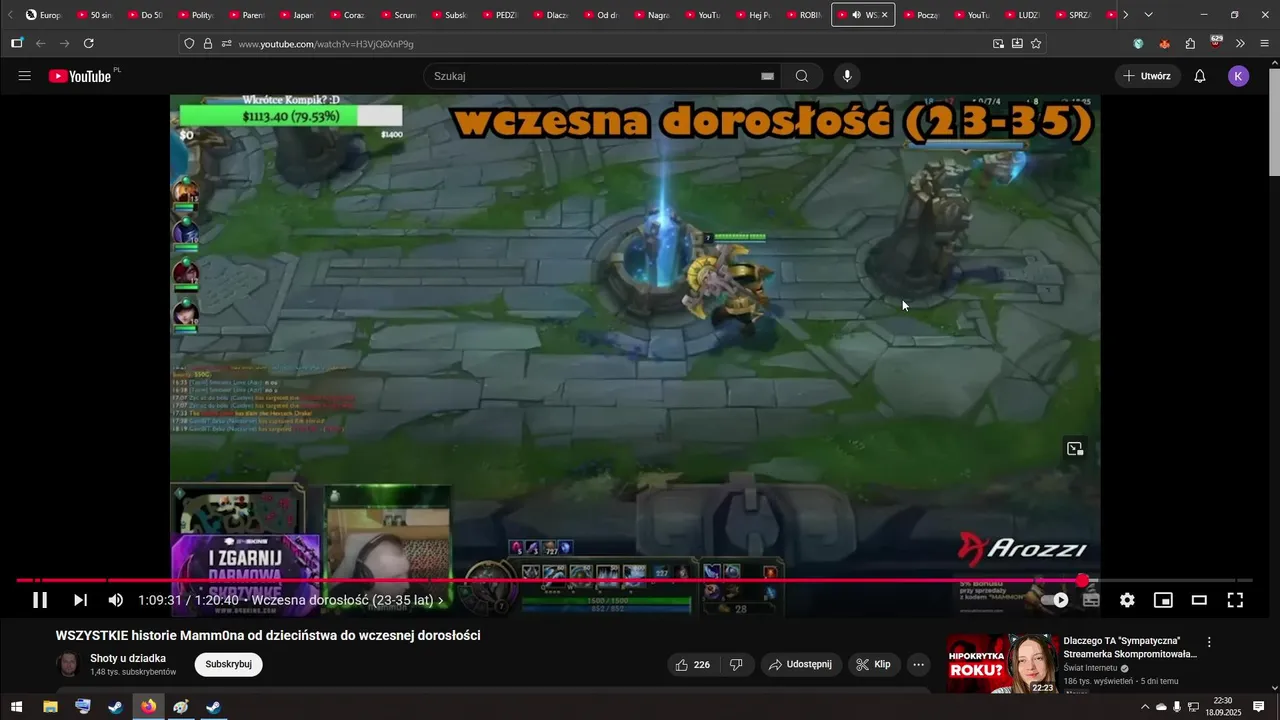Open more actions three-dot menu below video
The height and width of the screenshot is (720, 1280).
pyautogui.click(x=918, y=664)
